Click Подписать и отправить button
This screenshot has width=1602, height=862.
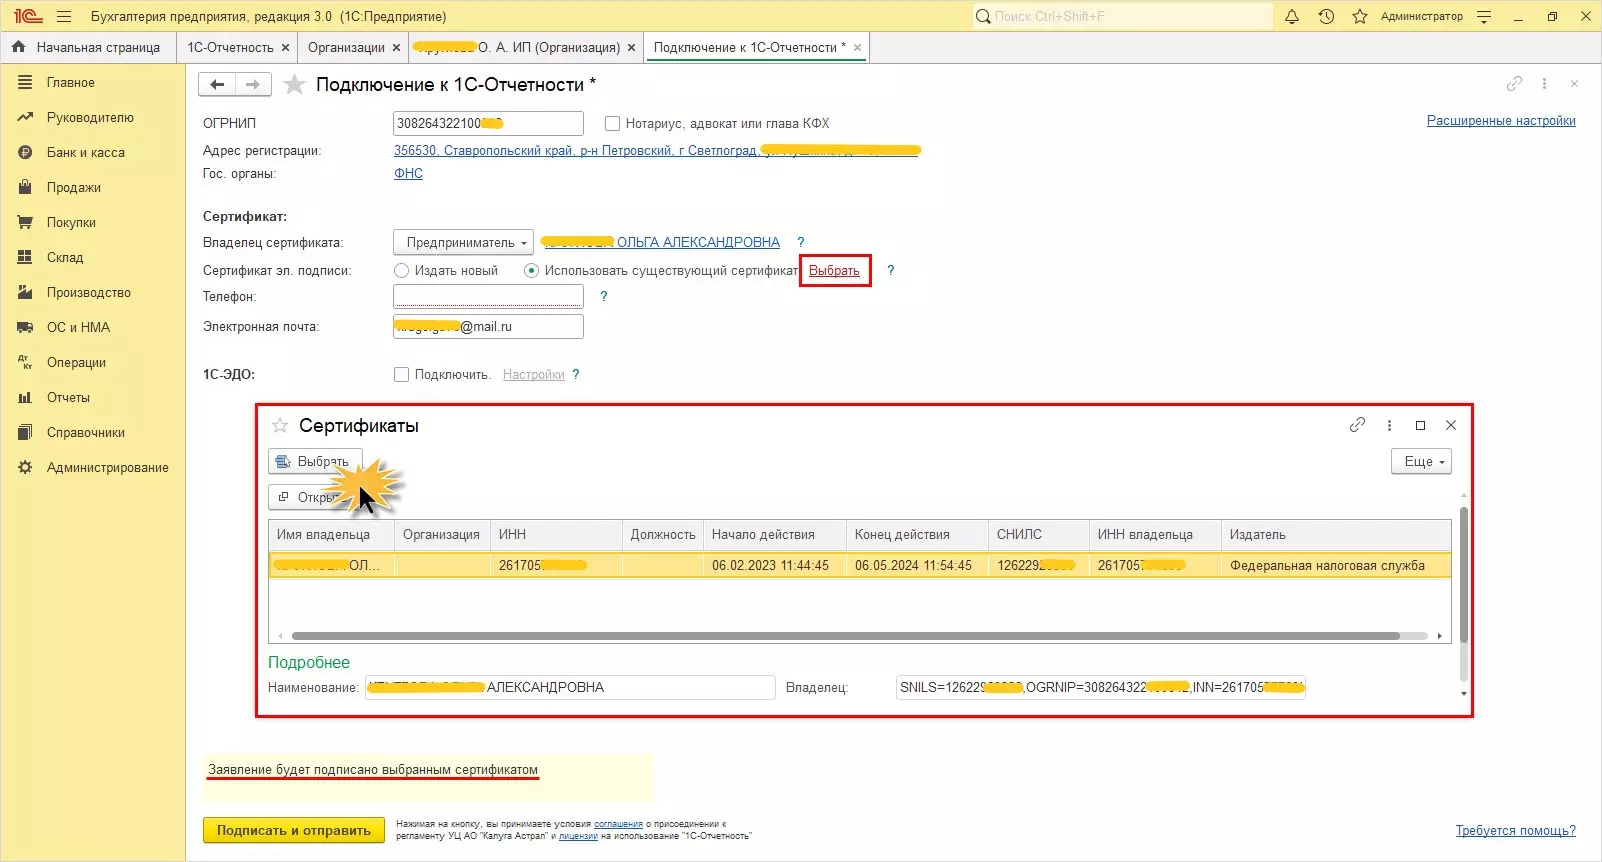pyautogui.click(x=294, y=830)
